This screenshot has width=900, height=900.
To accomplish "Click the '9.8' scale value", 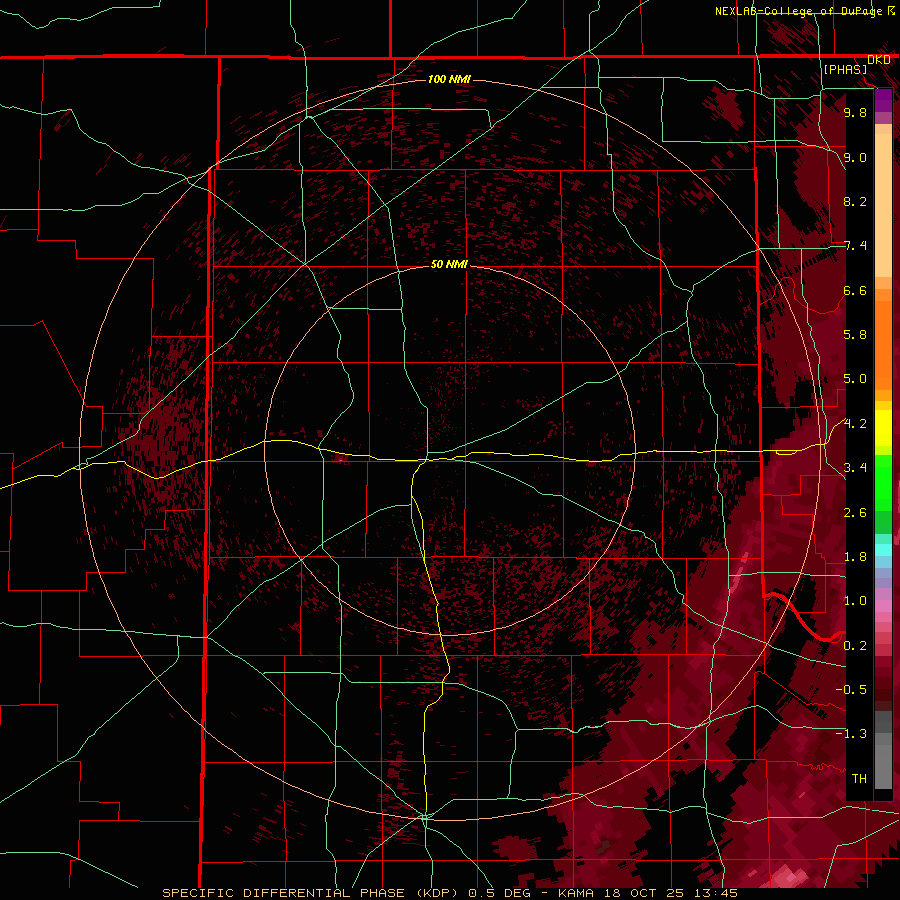I will click(855, 112).
